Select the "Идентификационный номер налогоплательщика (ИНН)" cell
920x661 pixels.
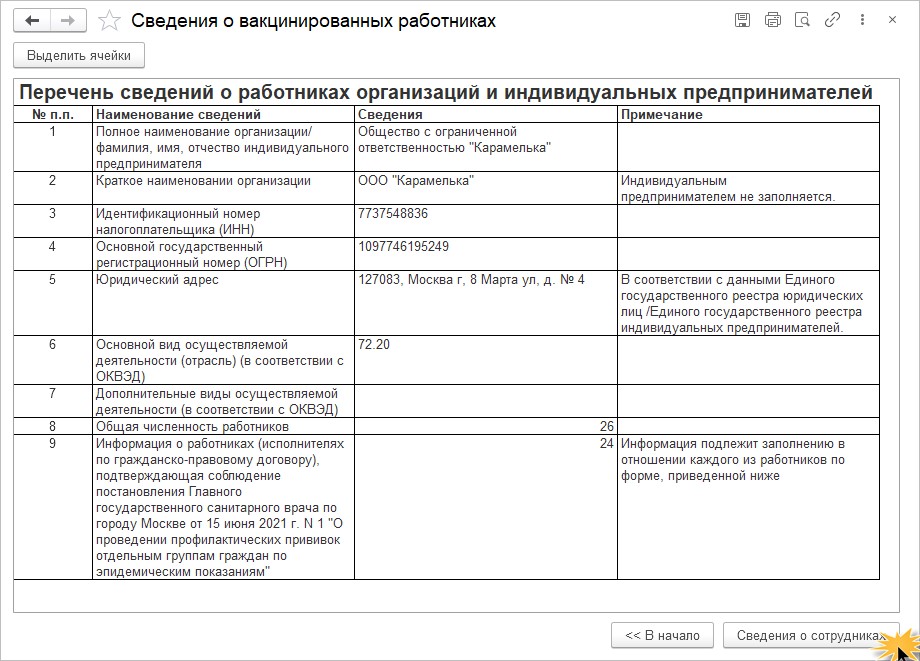pyautogui.click(x=224, y=221)
